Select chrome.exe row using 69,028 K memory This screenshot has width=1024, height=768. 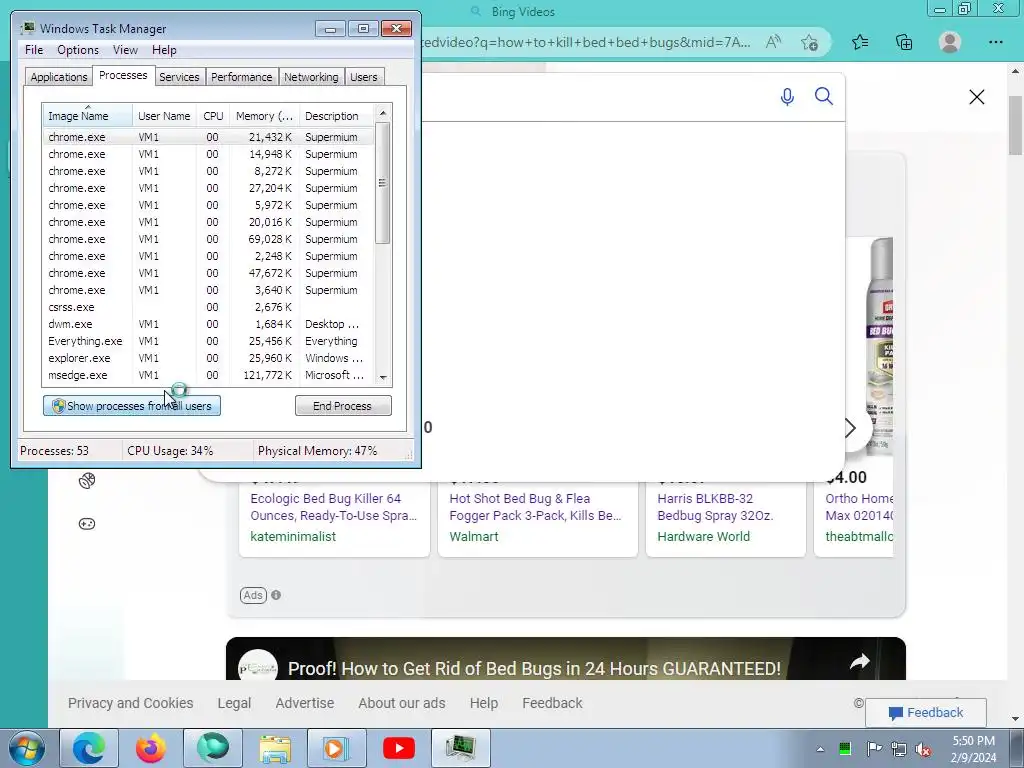[x=209, y=239]
